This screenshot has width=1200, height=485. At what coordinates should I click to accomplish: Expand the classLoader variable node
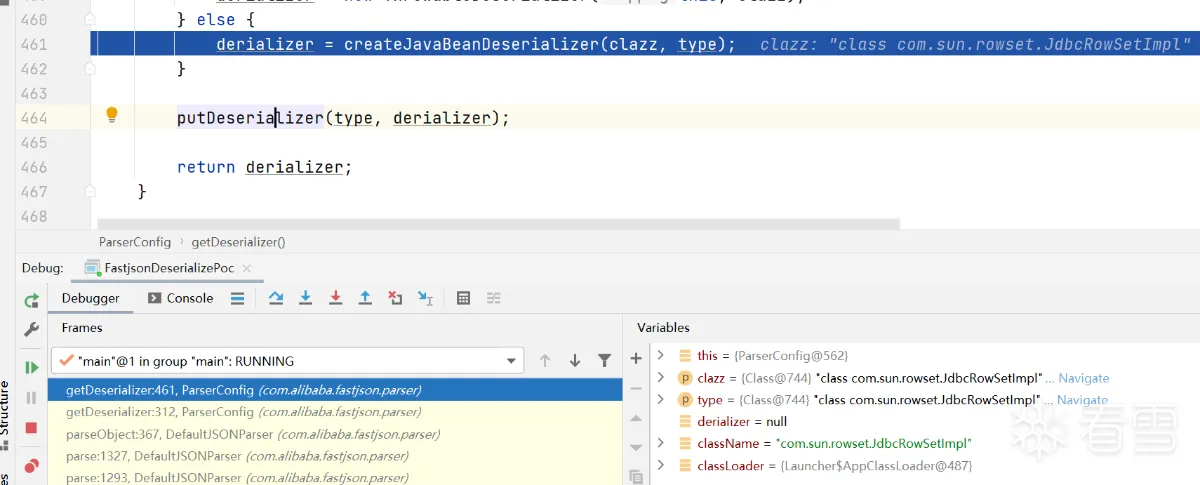660,466
